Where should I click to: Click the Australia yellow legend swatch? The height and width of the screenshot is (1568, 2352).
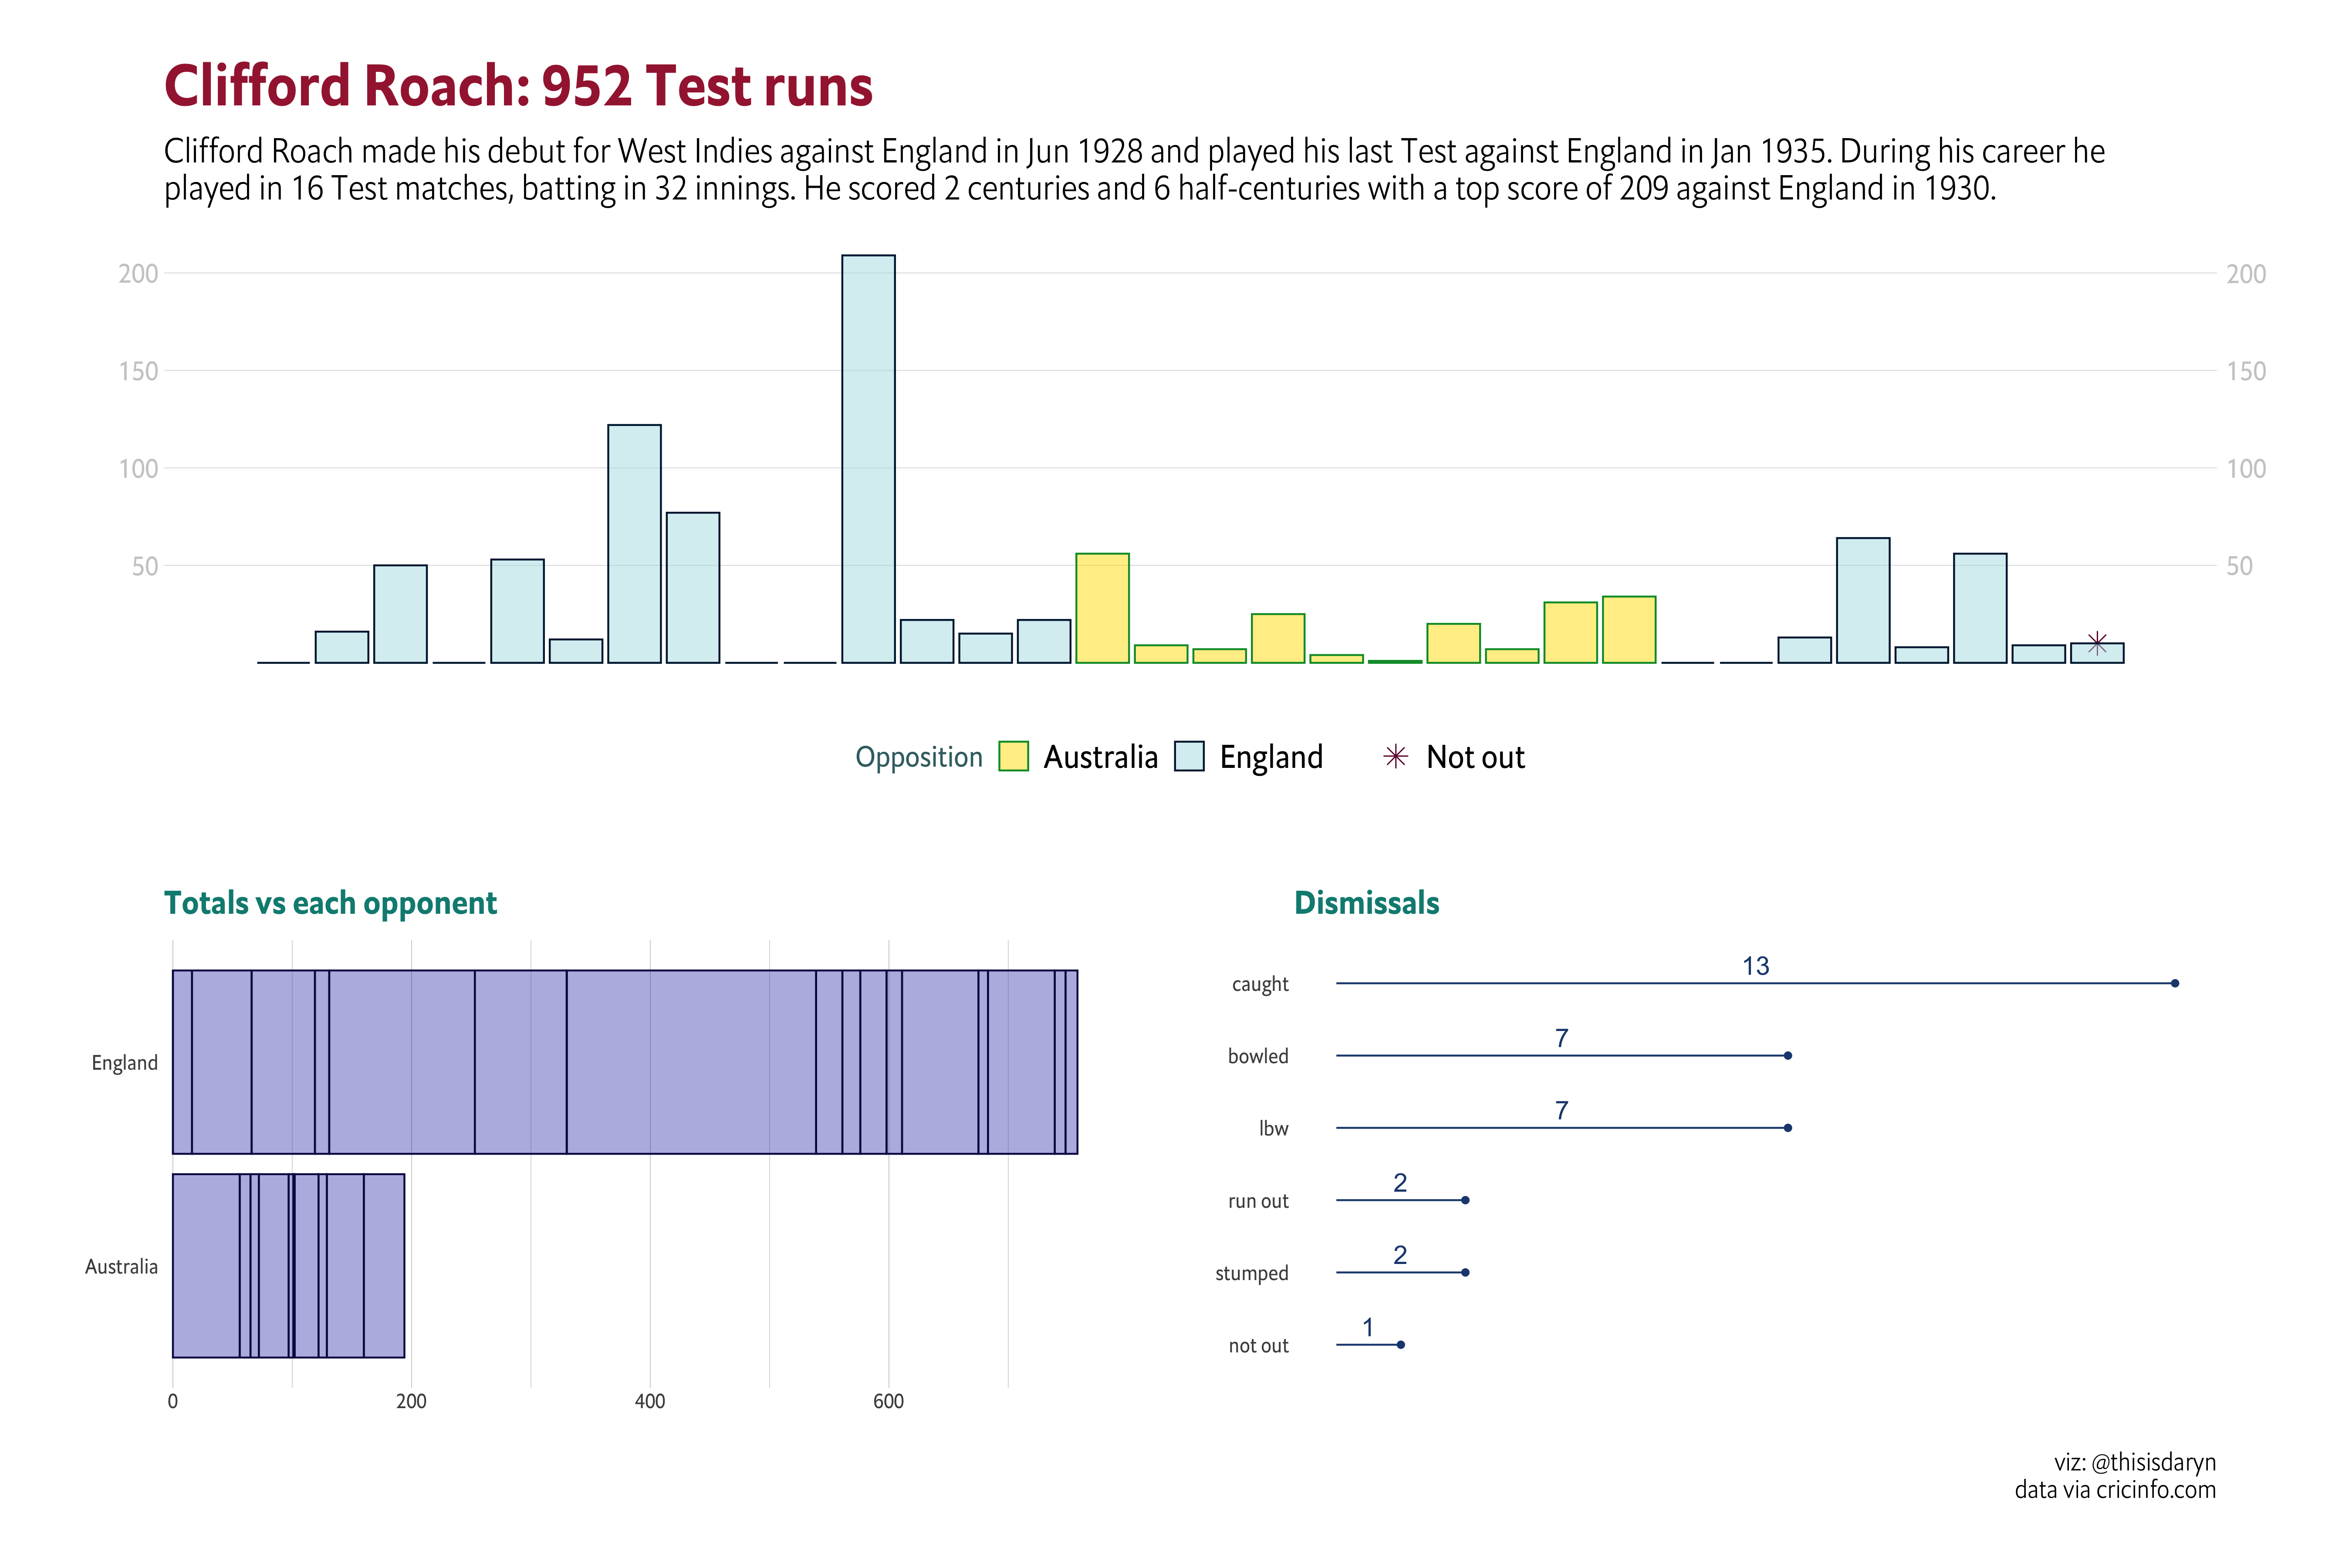(x=1013, y=756)
